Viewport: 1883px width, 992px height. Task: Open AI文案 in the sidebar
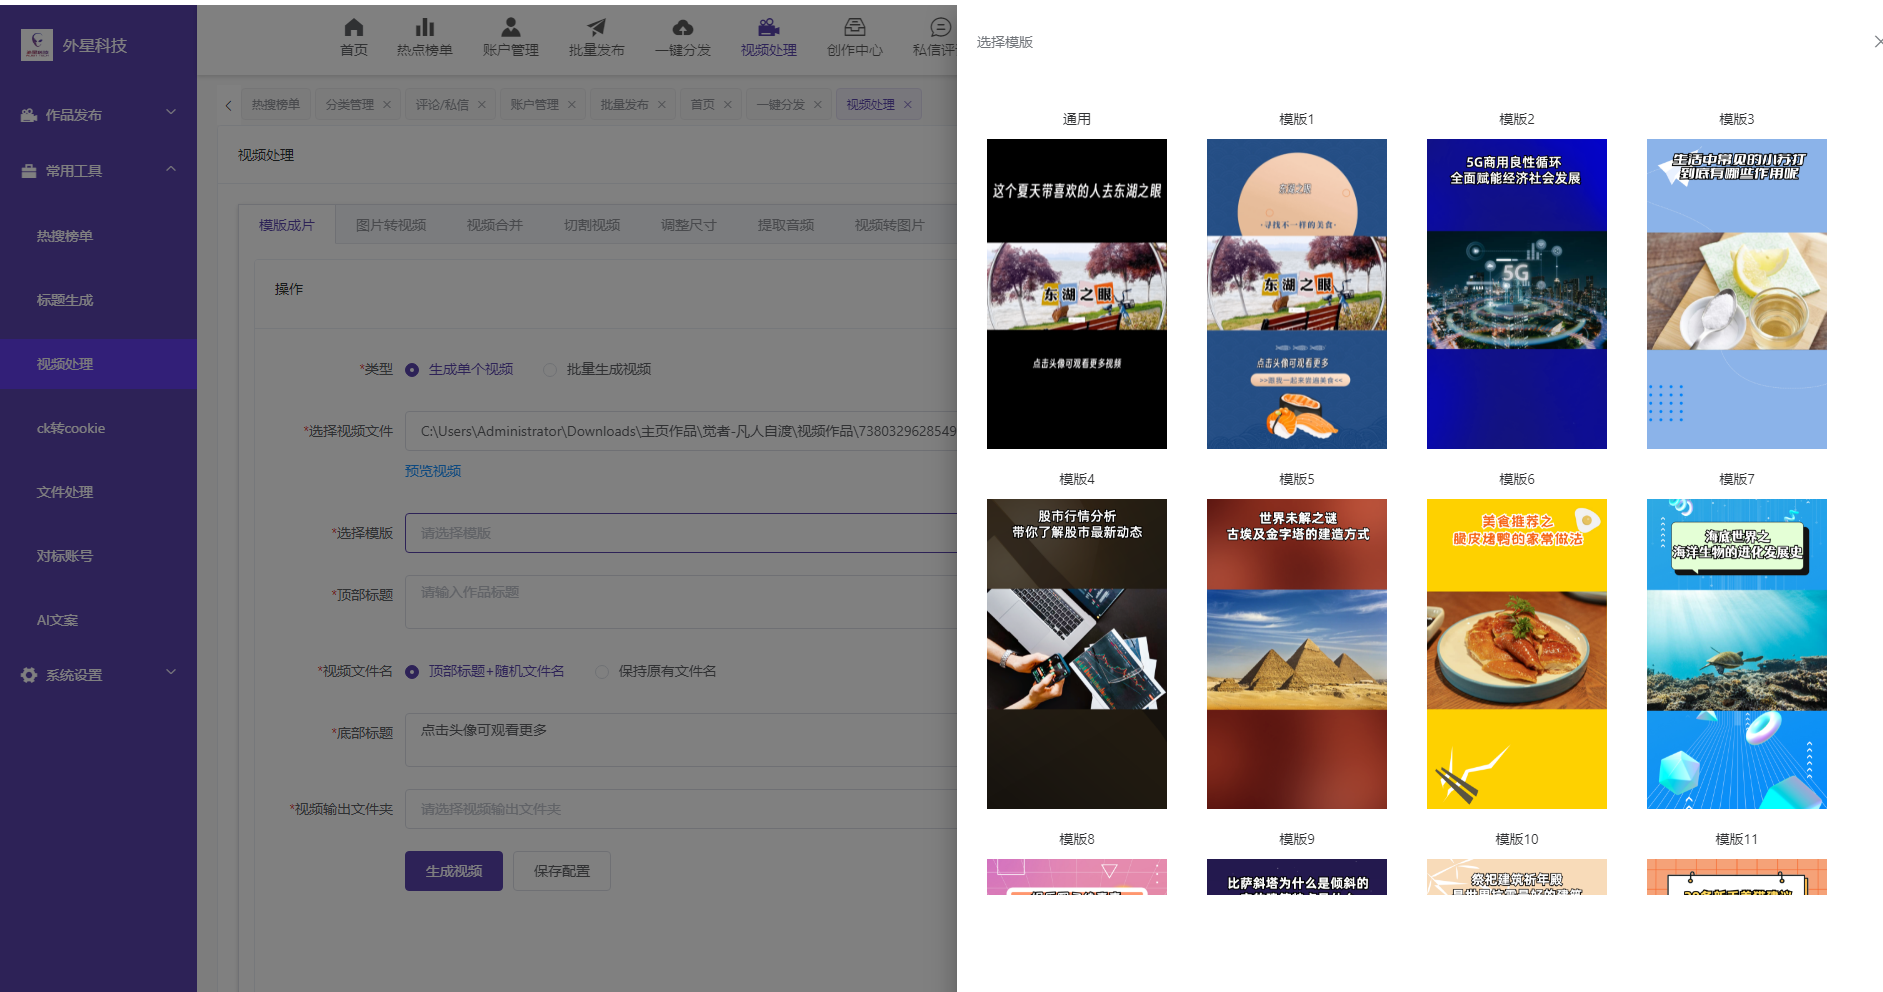click(98, 620)
